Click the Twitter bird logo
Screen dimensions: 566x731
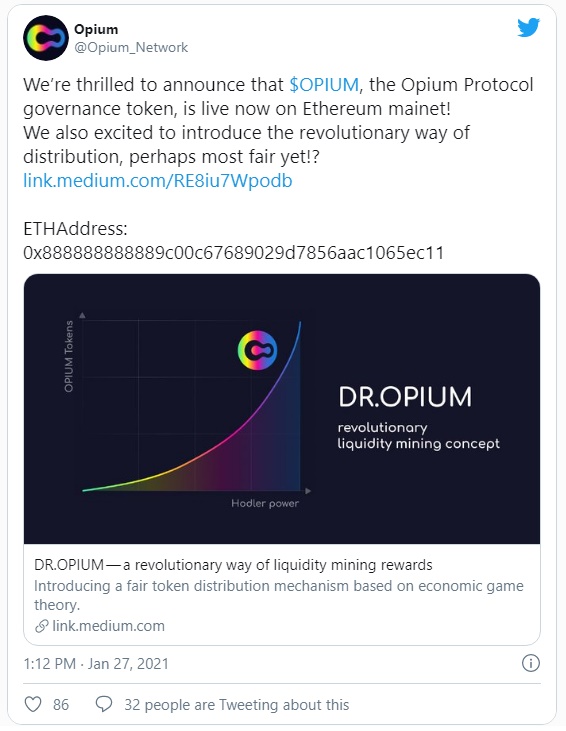click(528, 28)
